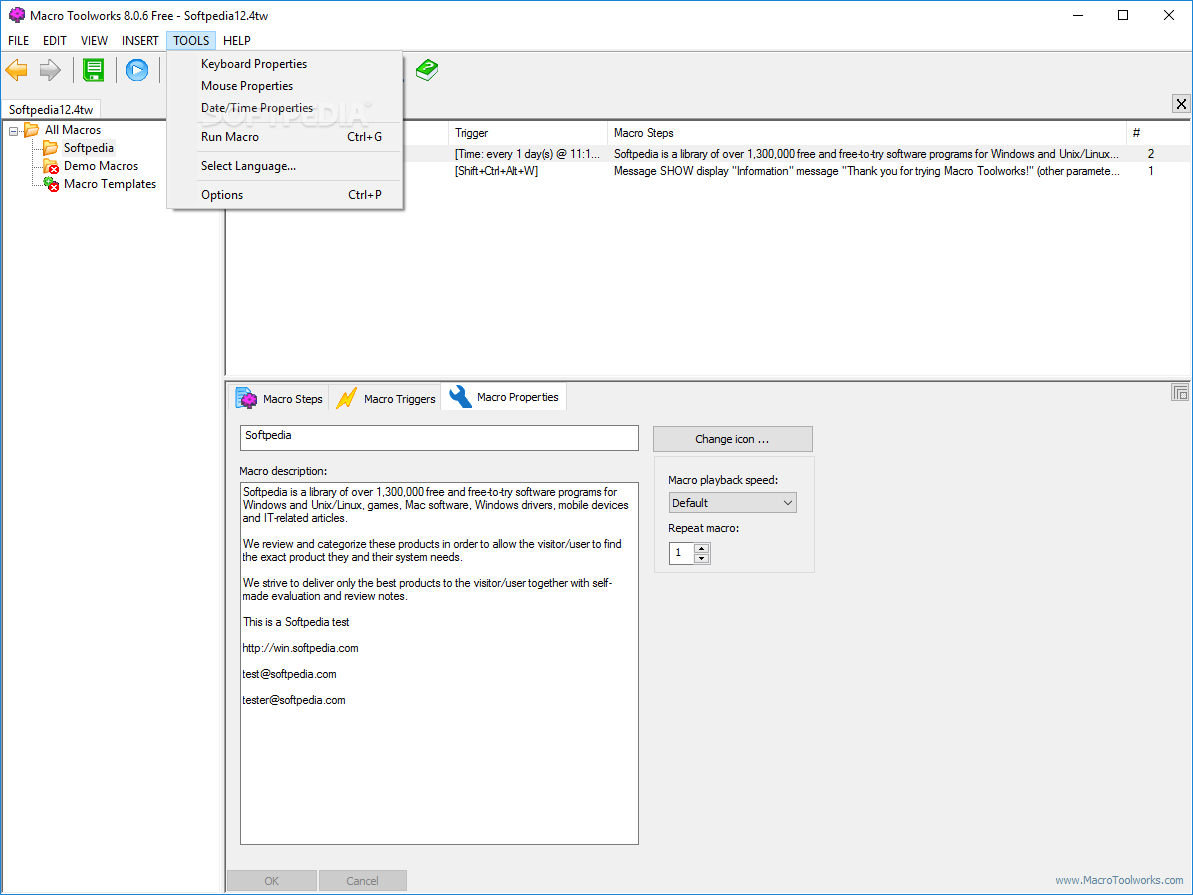The image size is (1193, 895).
Task: Switch to the Macro Triggers tab
Action: click(385, 398)
